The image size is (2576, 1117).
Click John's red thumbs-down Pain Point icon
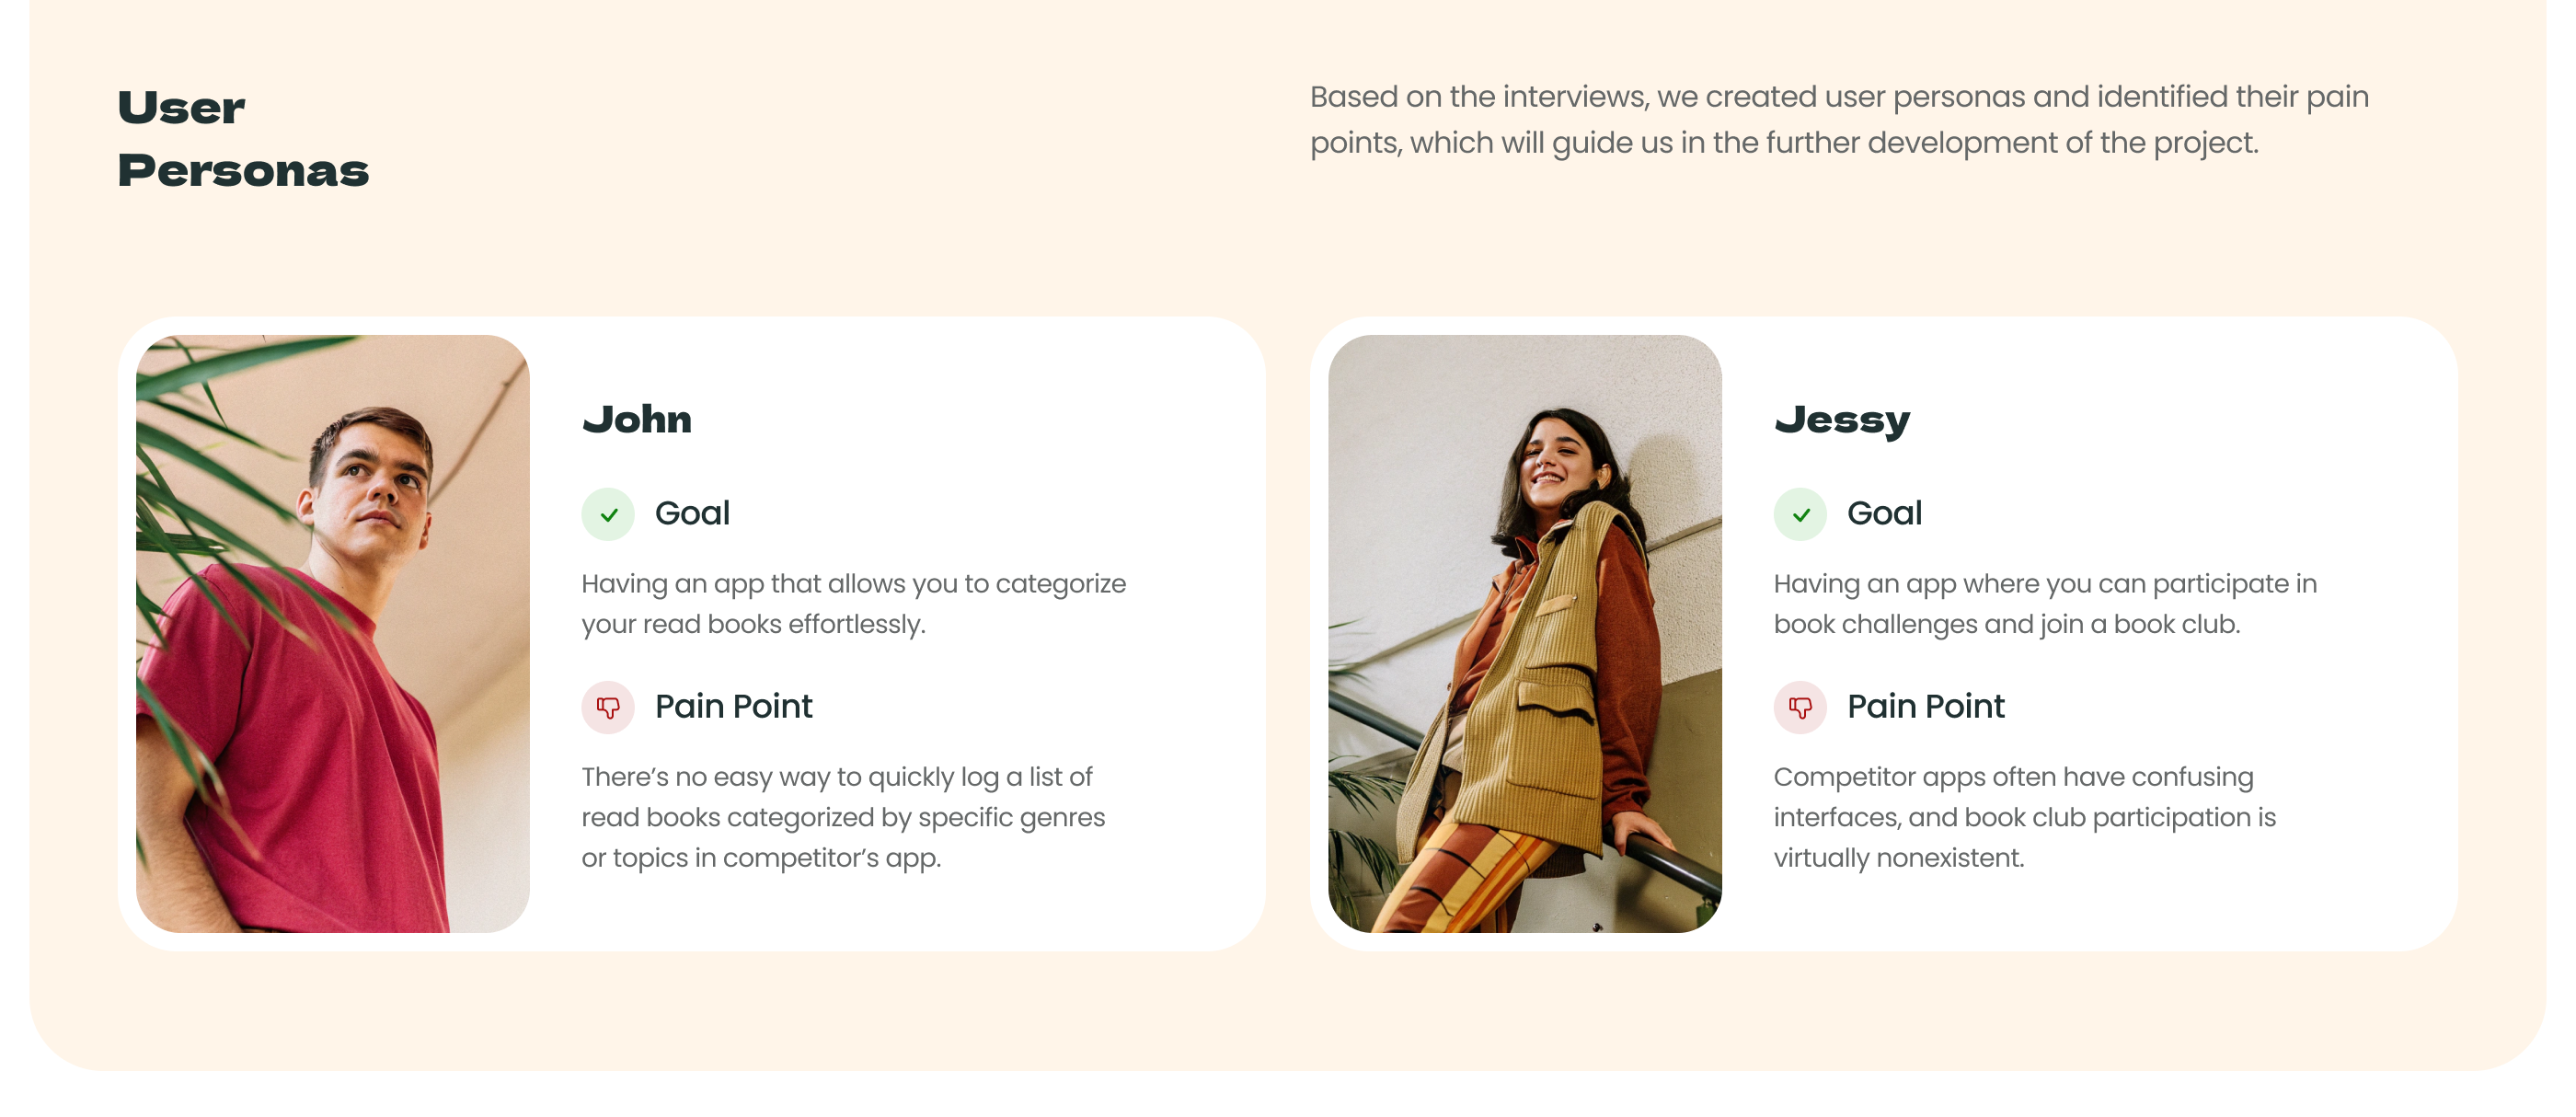(608, 707)
